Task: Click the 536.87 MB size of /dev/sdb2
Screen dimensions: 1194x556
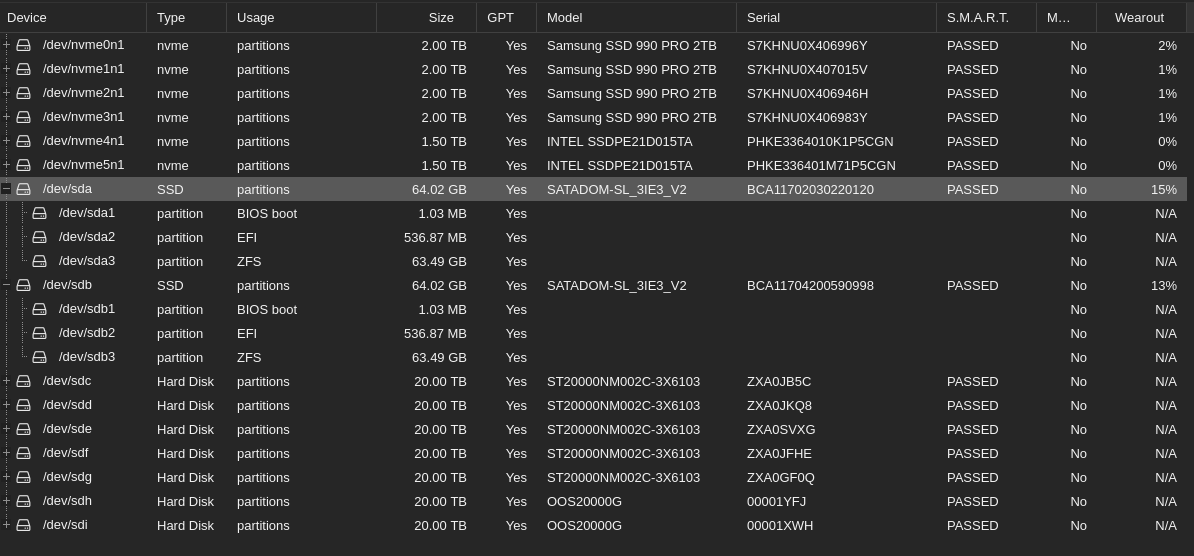Action: [x=435, y=334]
